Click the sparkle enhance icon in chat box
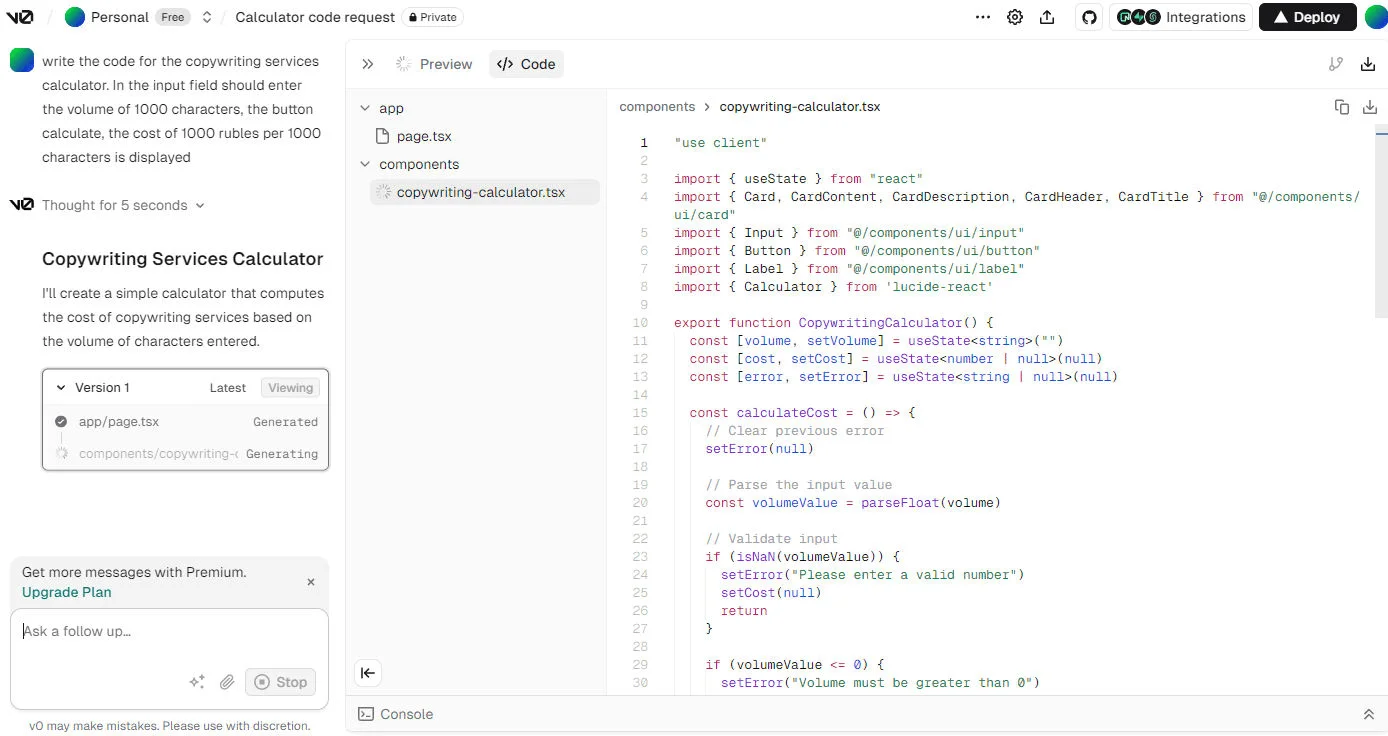Viewport: 1388px width, 736px height. tap(197, 681)
